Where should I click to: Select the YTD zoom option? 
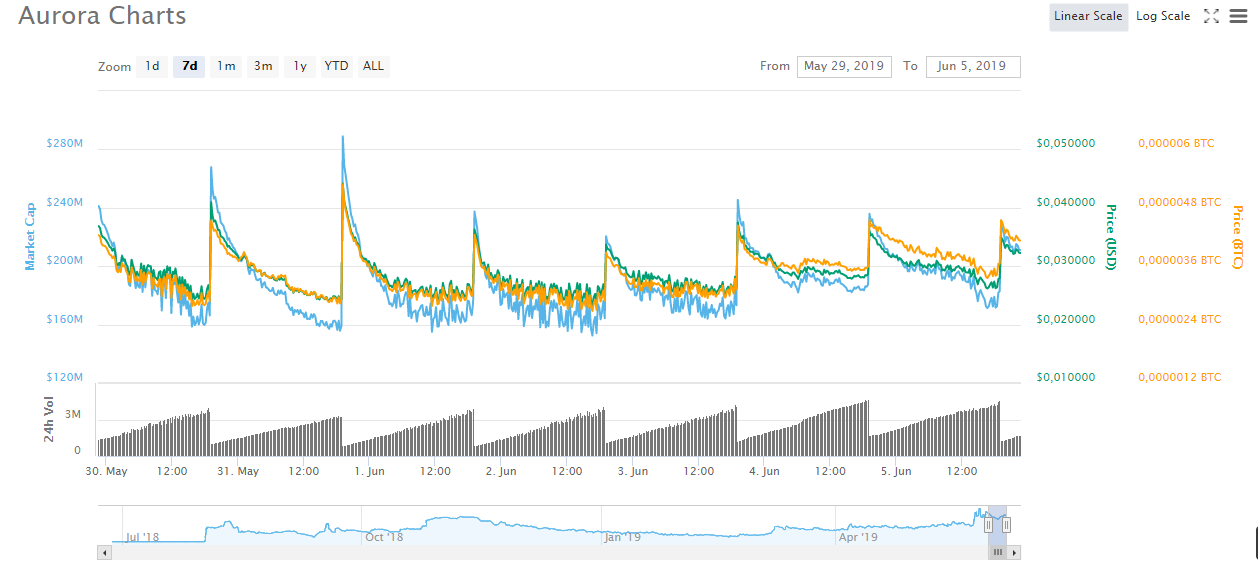(337, 67)
